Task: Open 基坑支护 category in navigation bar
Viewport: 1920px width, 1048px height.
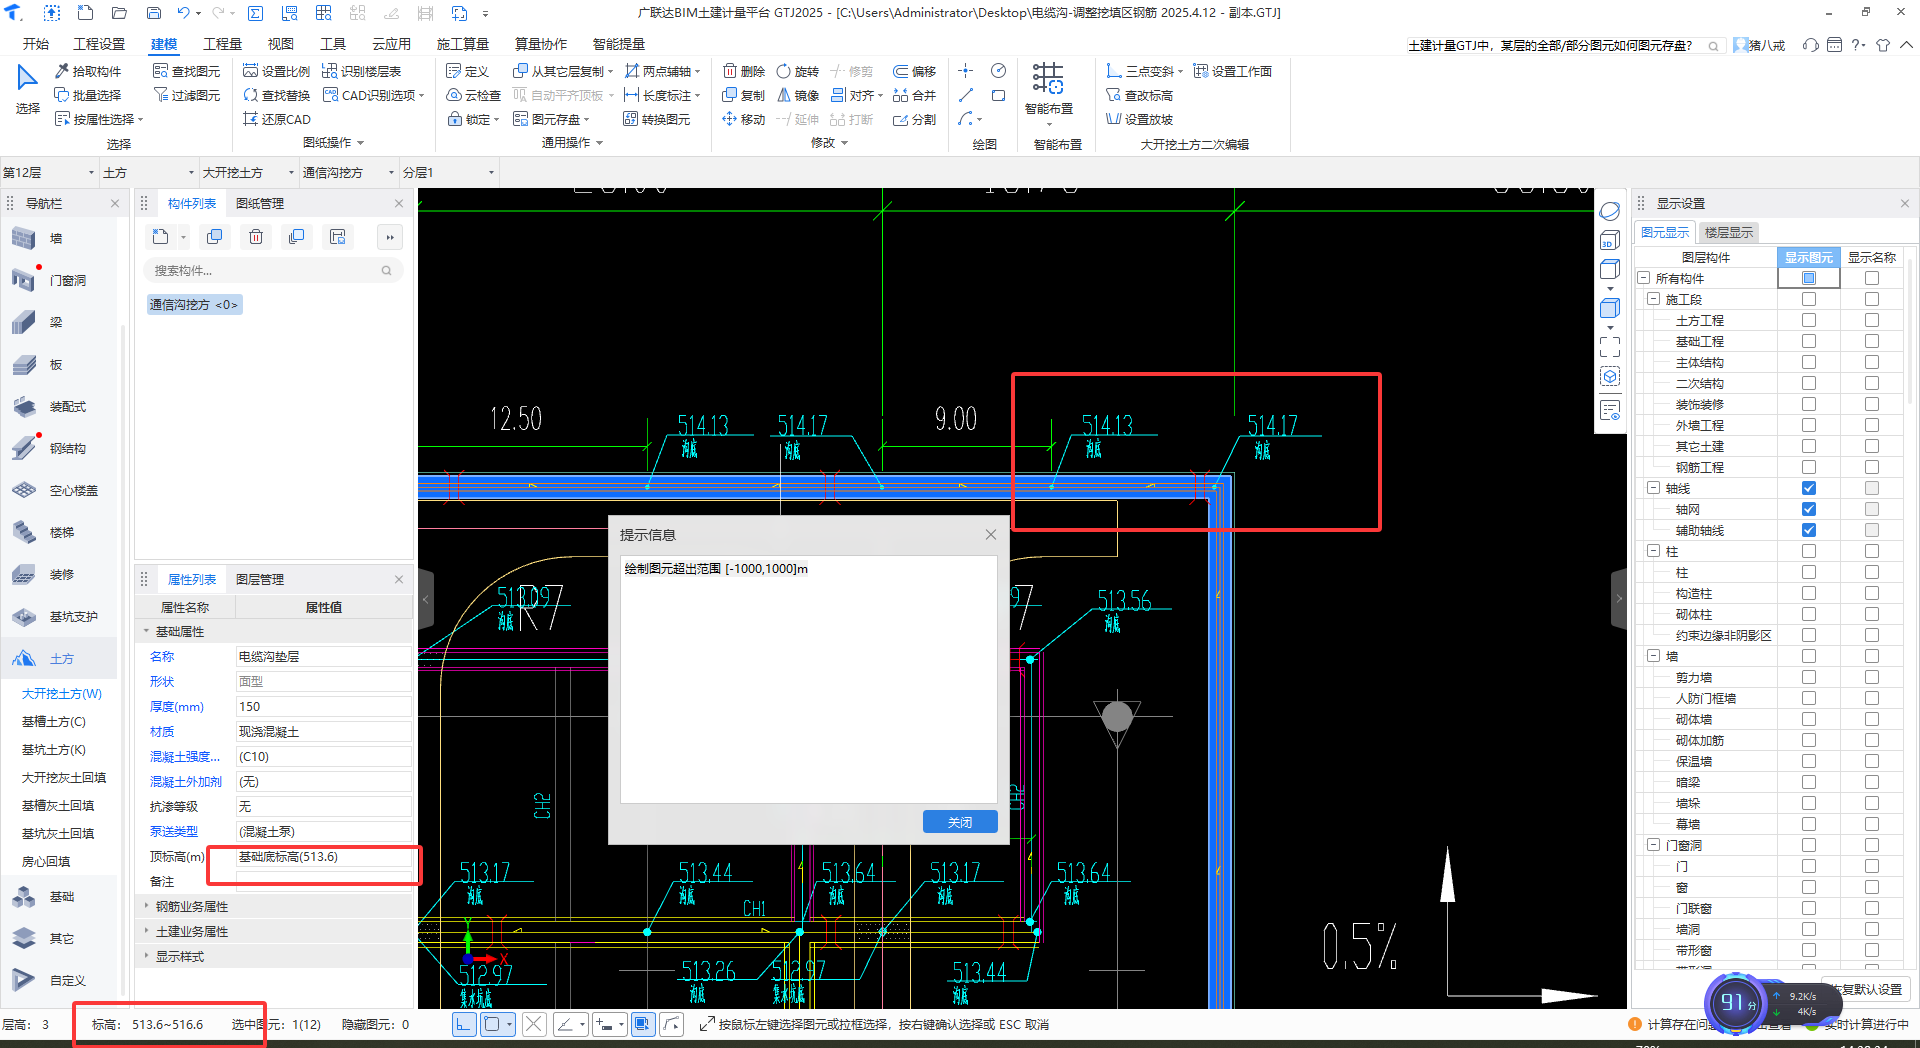Action: (x=57, y=616)
